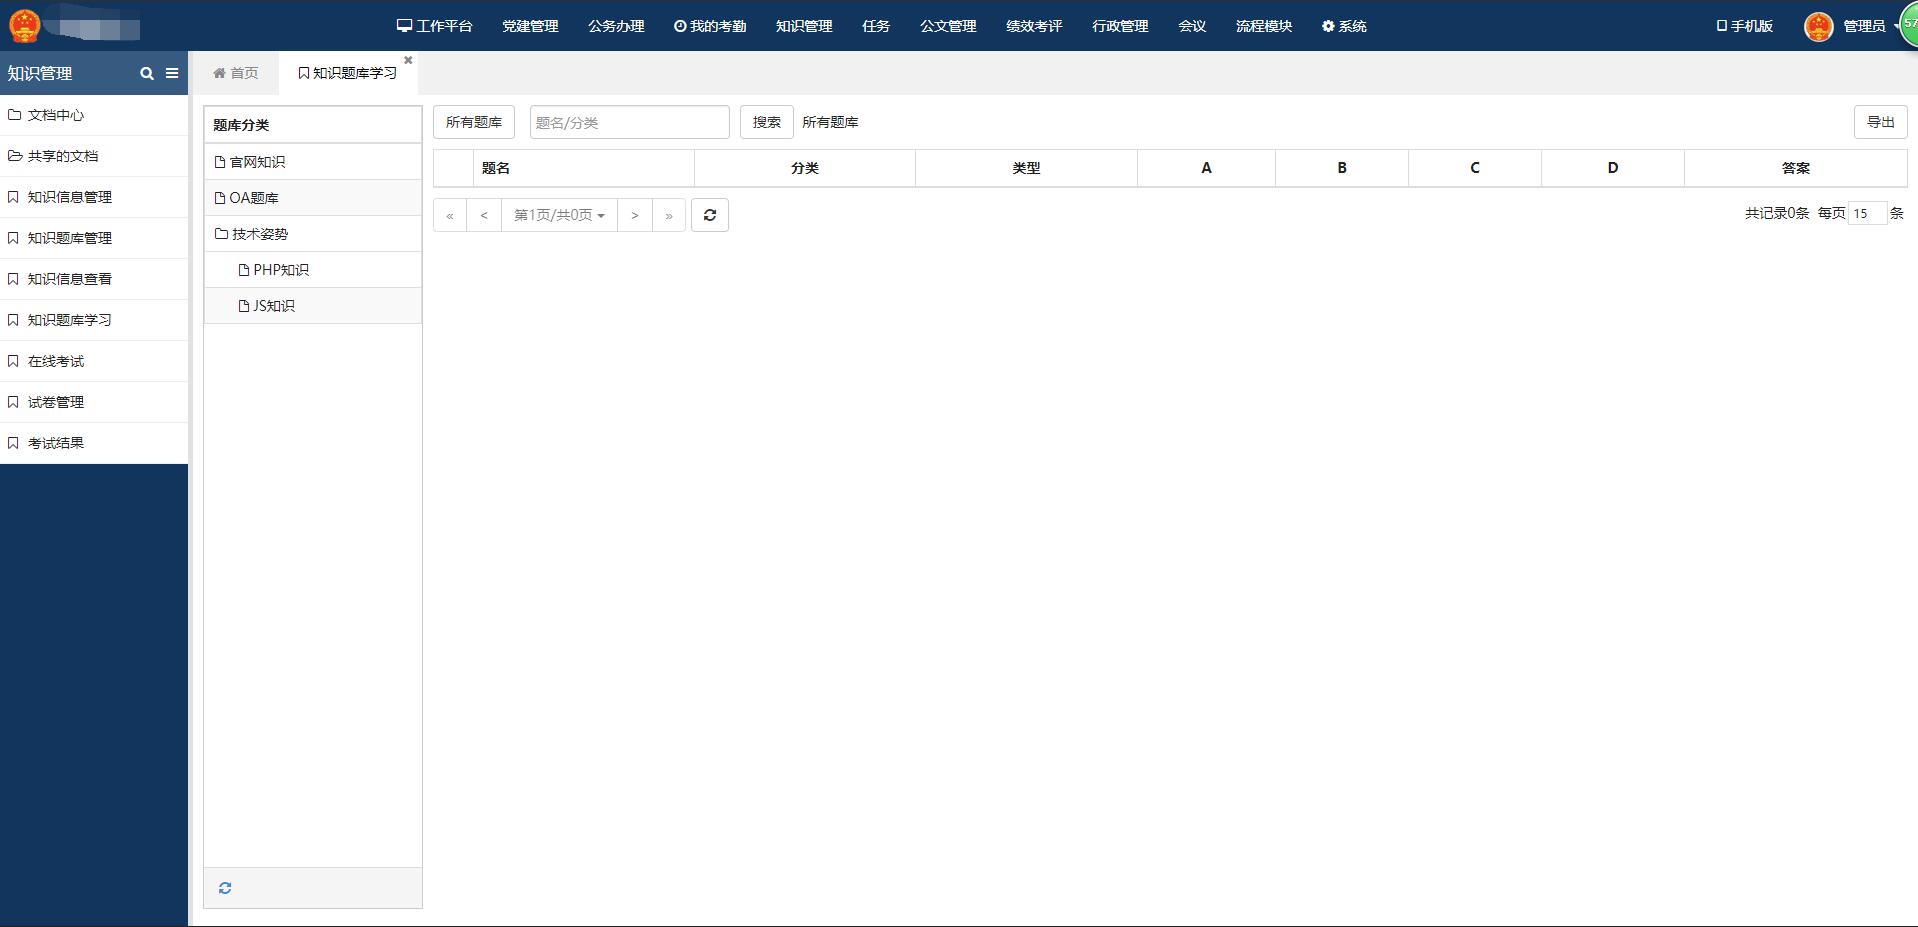Click the A column header
This screenshot has height=927, width=1918.
pyautogui.click(x=1206, y=168)
